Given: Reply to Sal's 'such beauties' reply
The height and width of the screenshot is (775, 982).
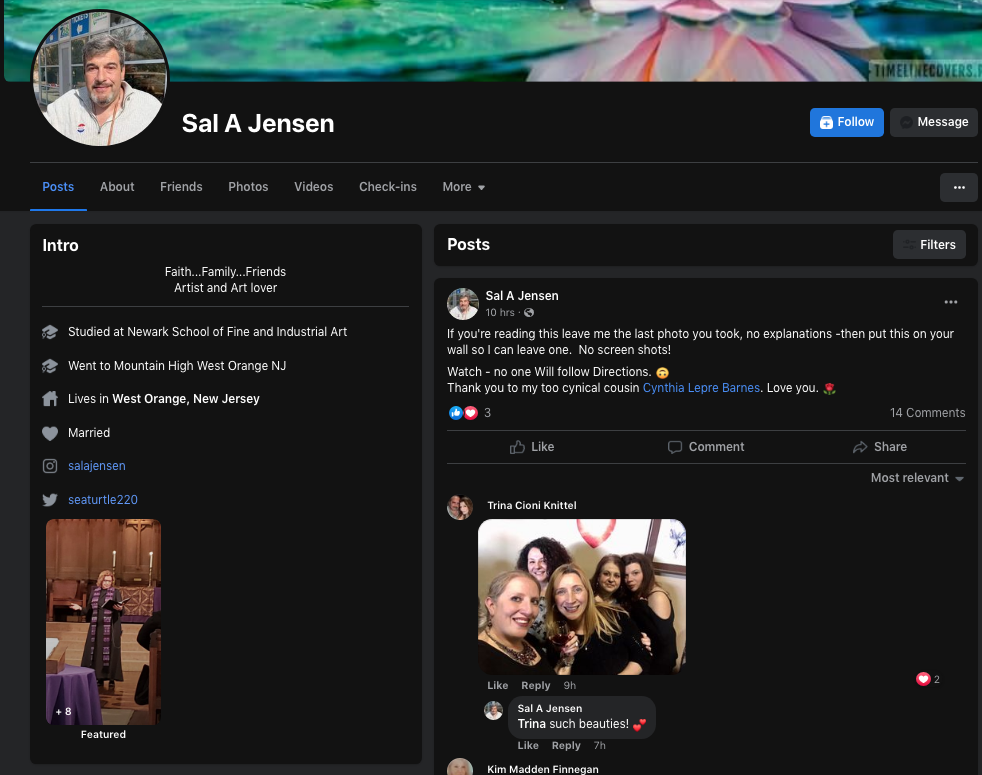Looking at the screenshot, I should pos(566,746).
